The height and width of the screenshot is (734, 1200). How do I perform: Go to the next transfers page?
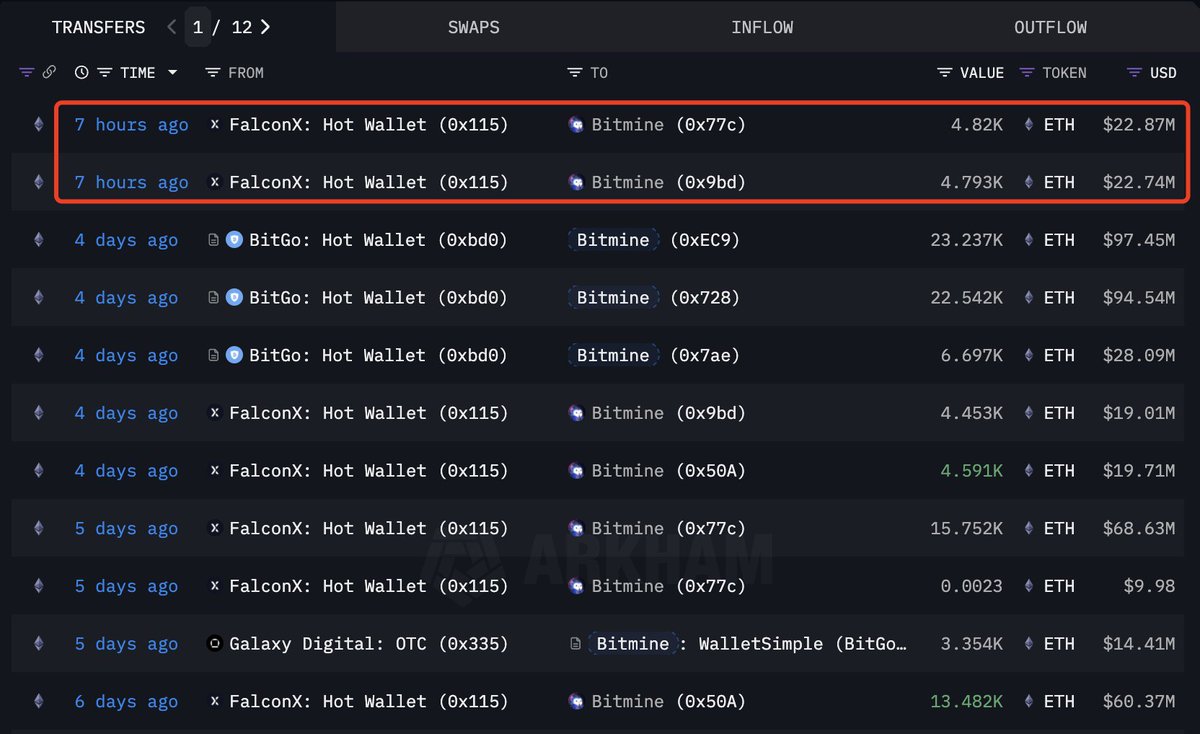click(x=265, y=27)
